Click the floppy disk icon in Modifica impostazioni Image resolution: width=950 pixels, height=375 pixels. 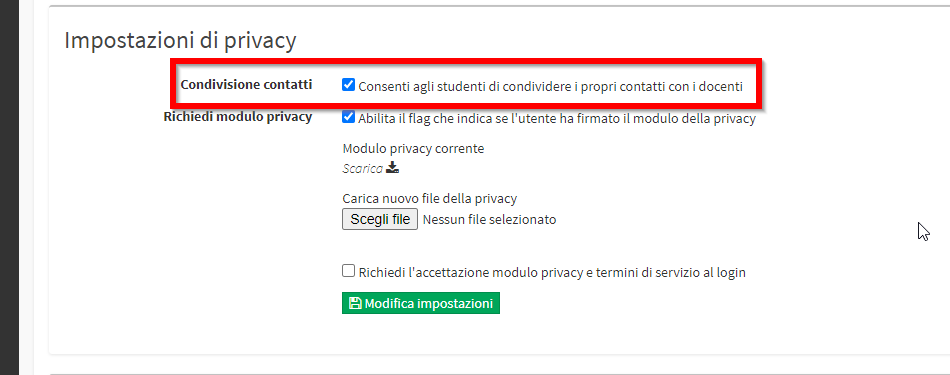[355, 304]
